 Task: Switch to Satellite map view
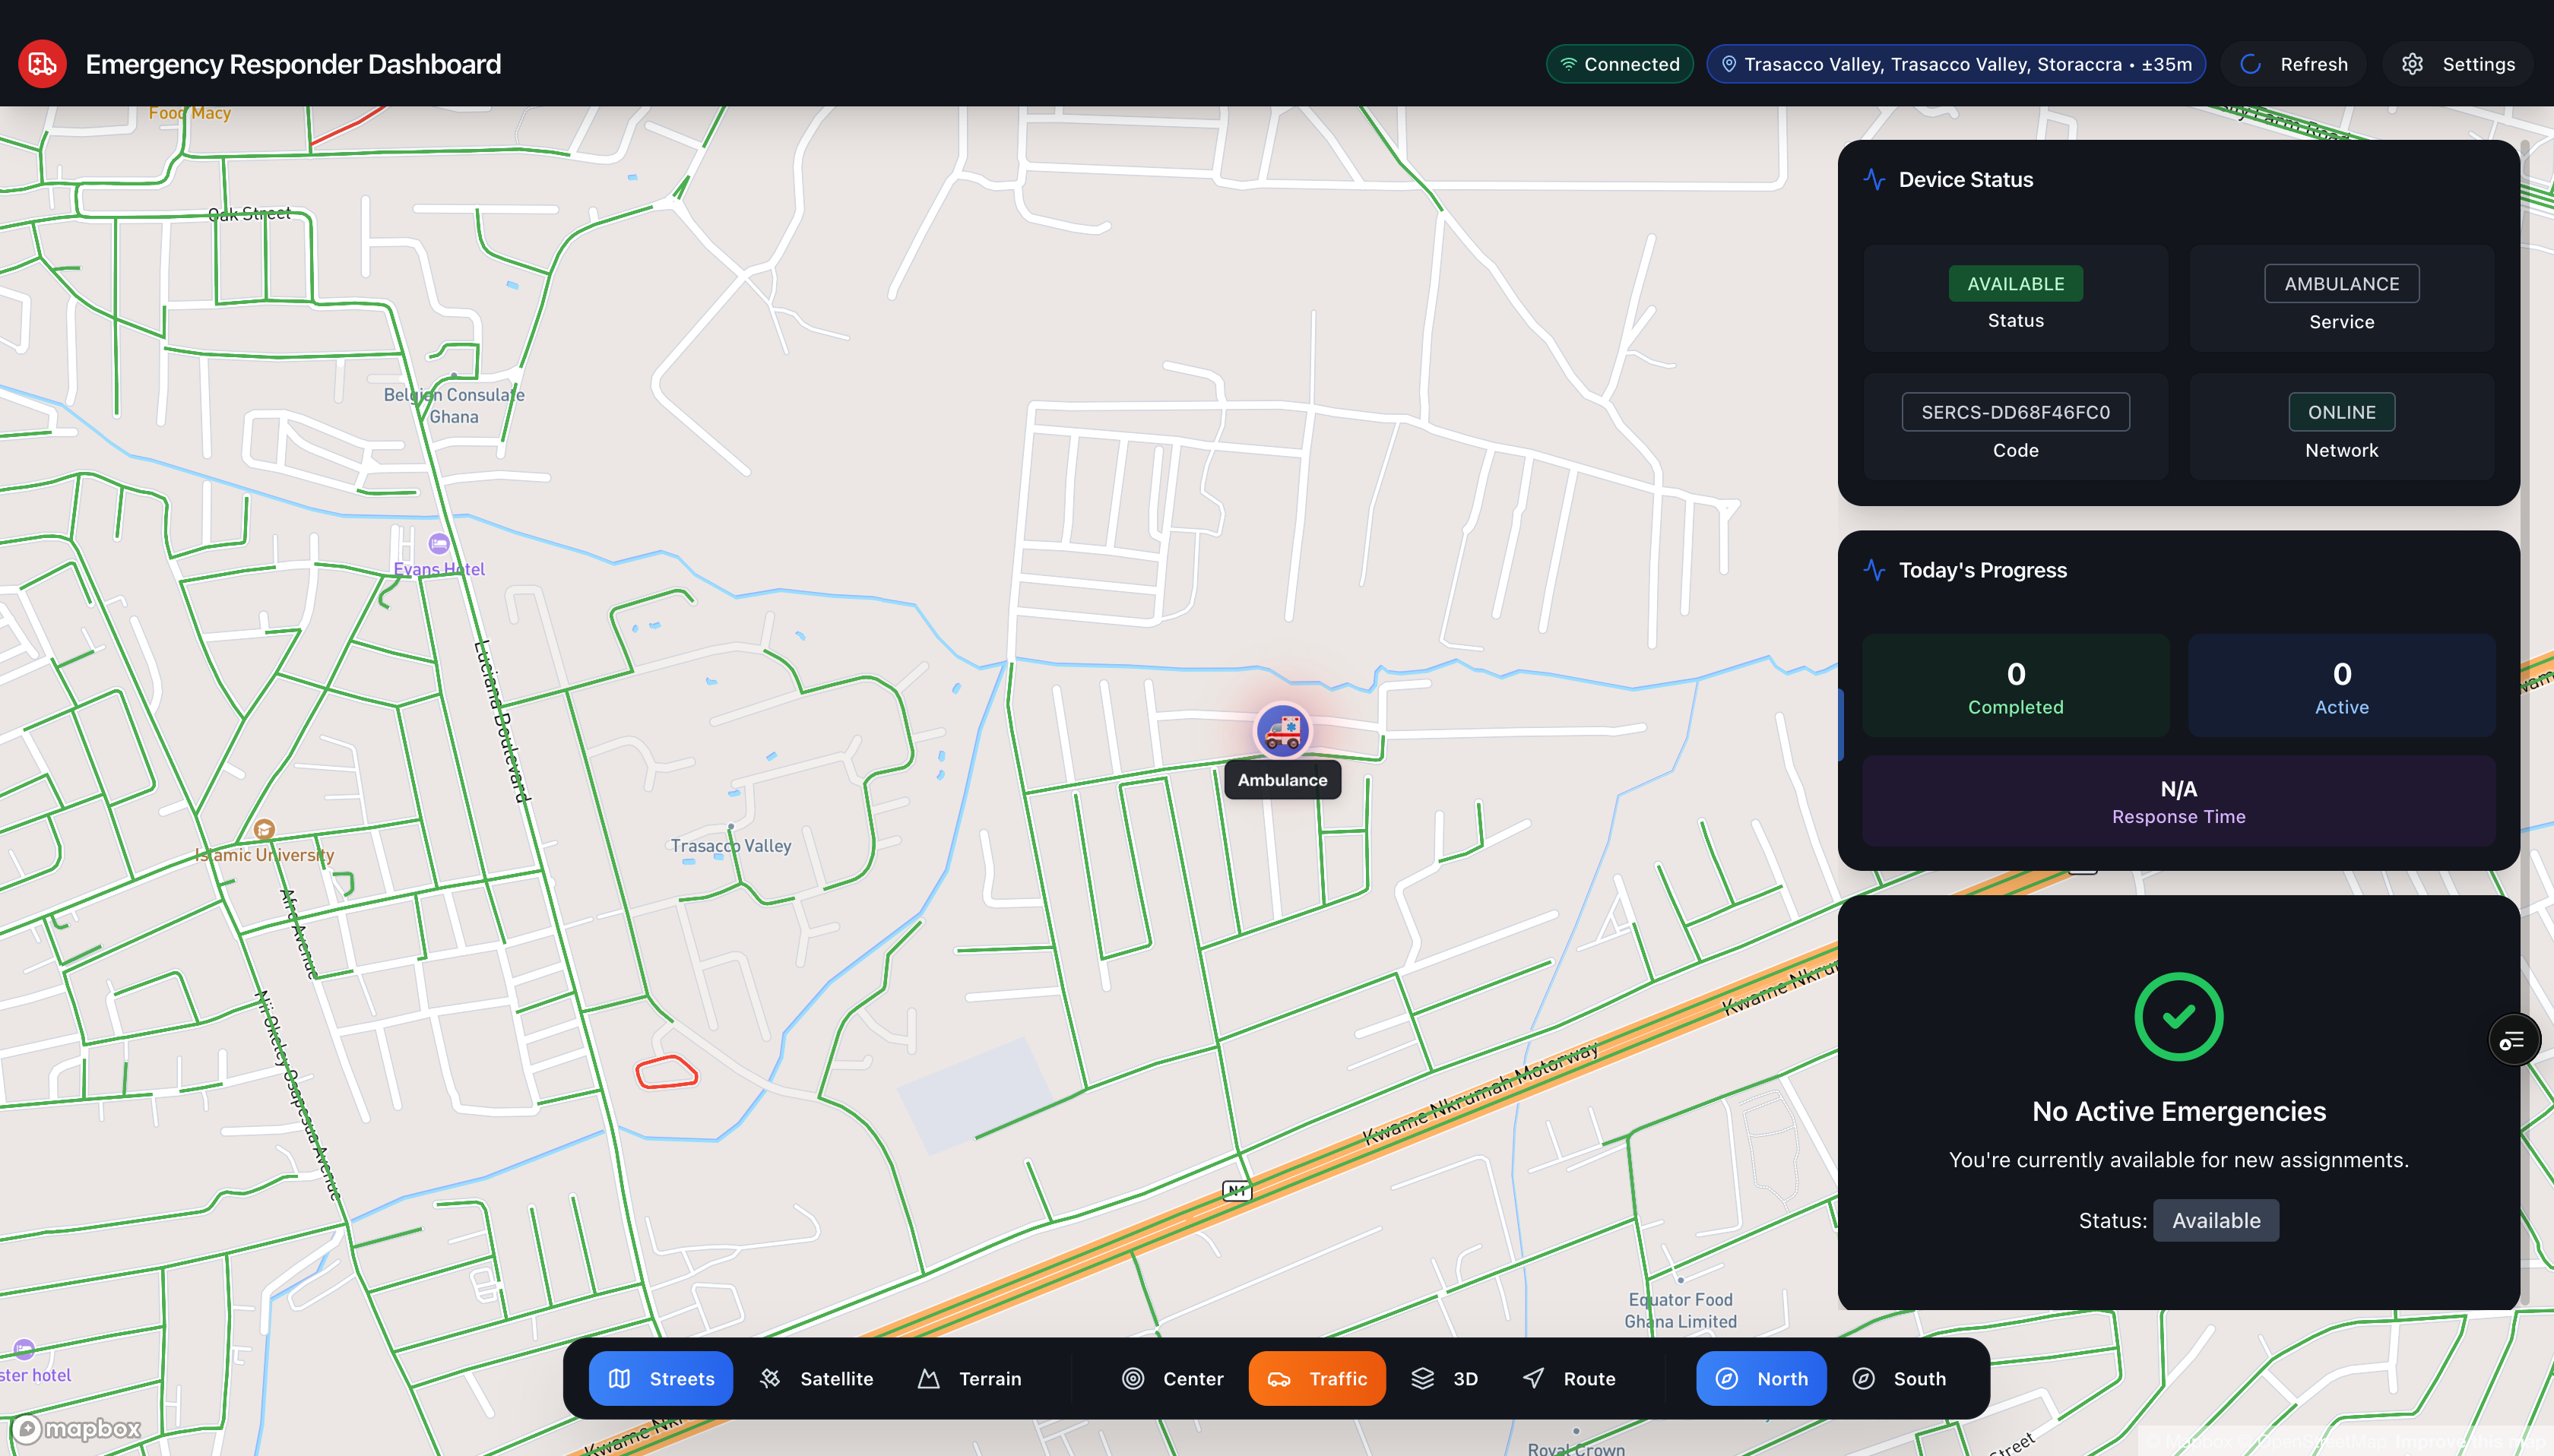click(x=816, y=1378)
